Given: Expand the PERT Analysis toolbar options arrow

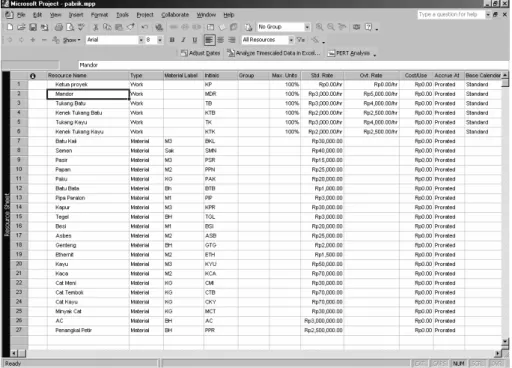Looking at the screenshot, I should [x=375, y=54].
